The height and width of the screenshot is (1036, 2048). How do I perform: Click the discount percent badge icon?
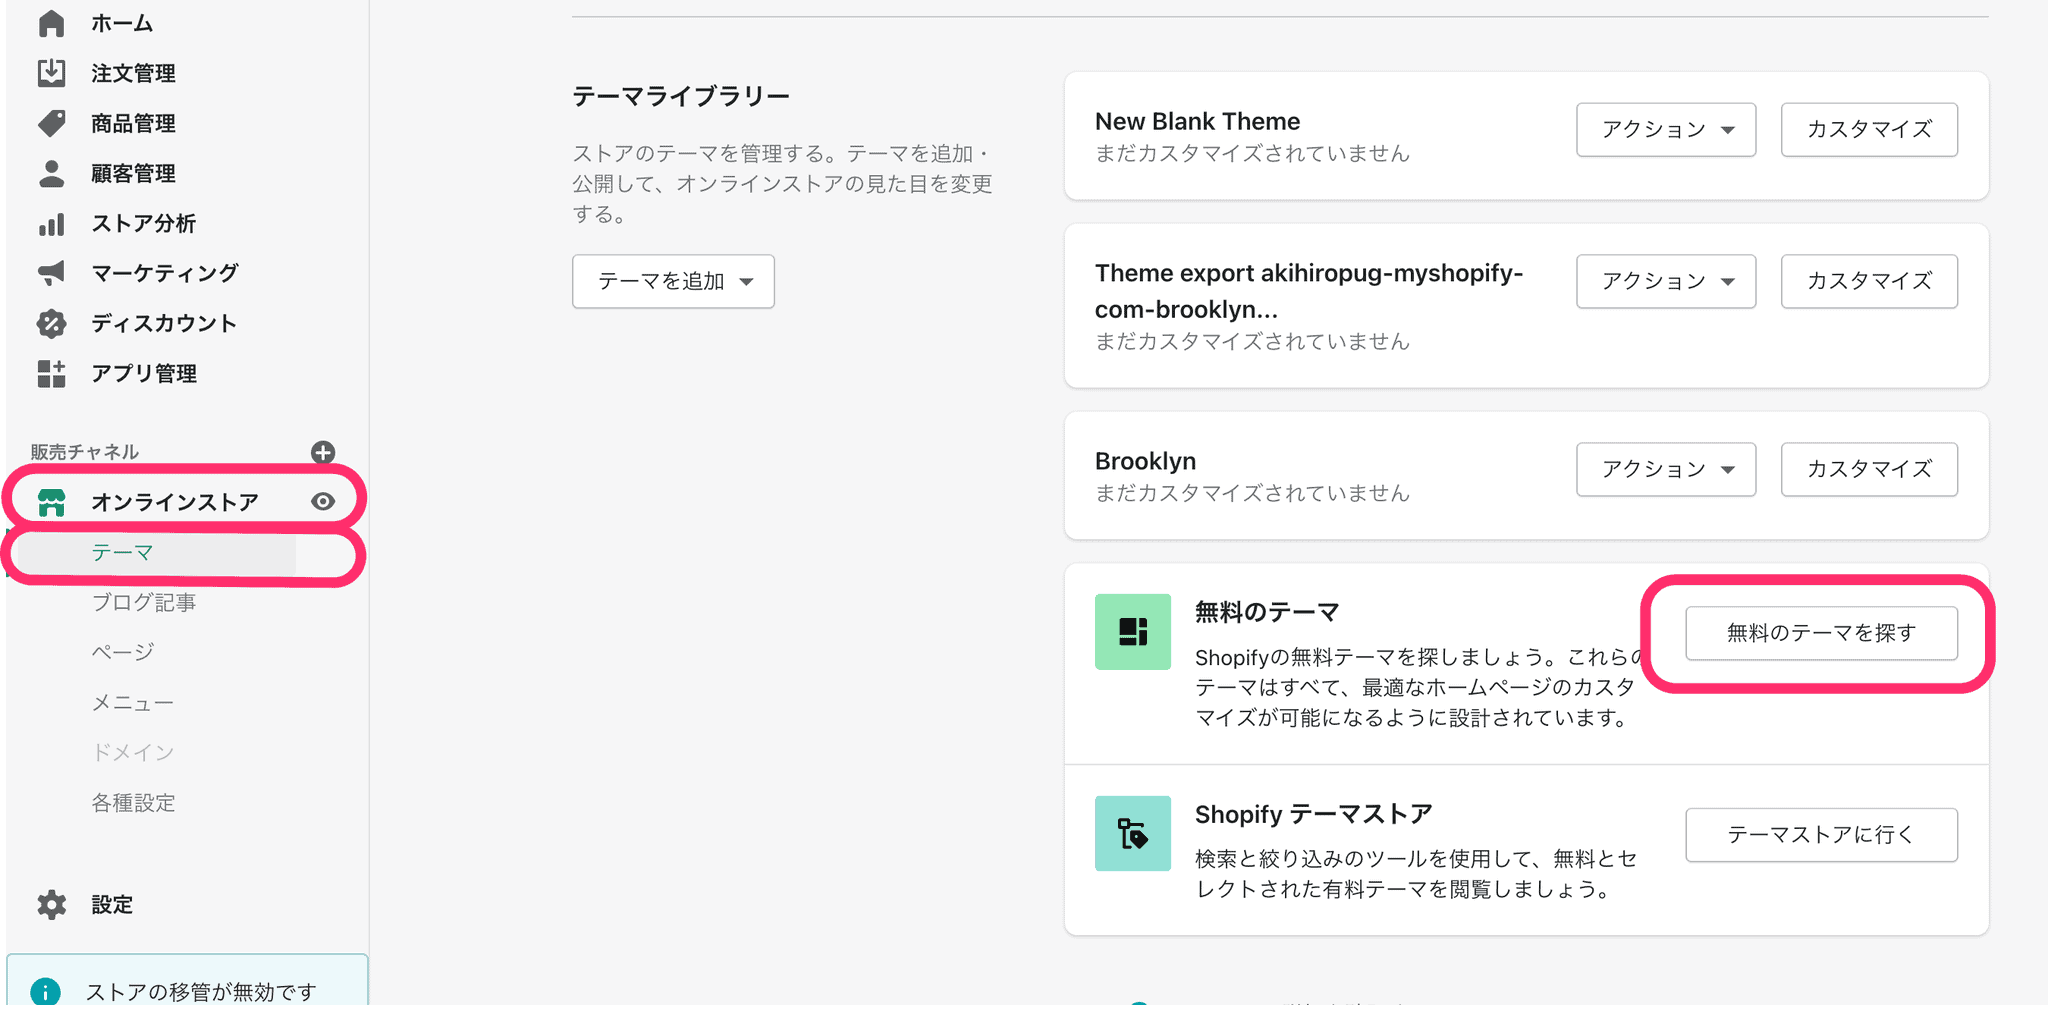pyautogui.click(x=51, y=323)
